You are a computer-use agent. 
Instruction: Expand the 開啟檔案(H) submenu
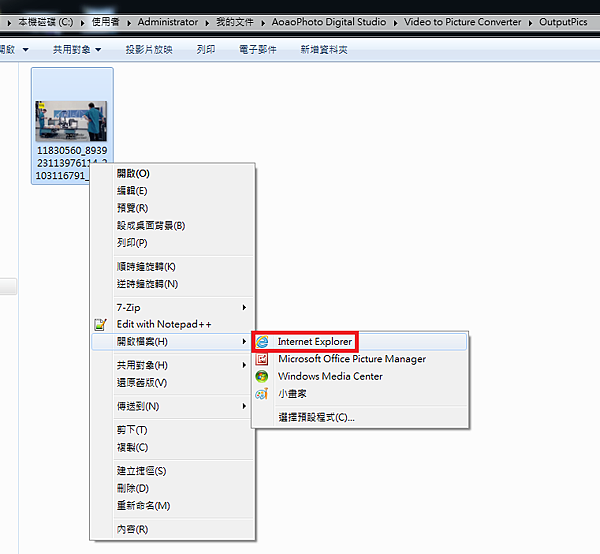coord(173,342)
